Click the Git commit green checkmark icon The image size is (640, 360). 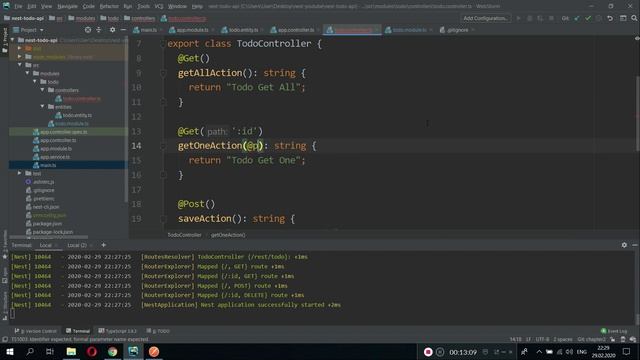tap(588, 18)
